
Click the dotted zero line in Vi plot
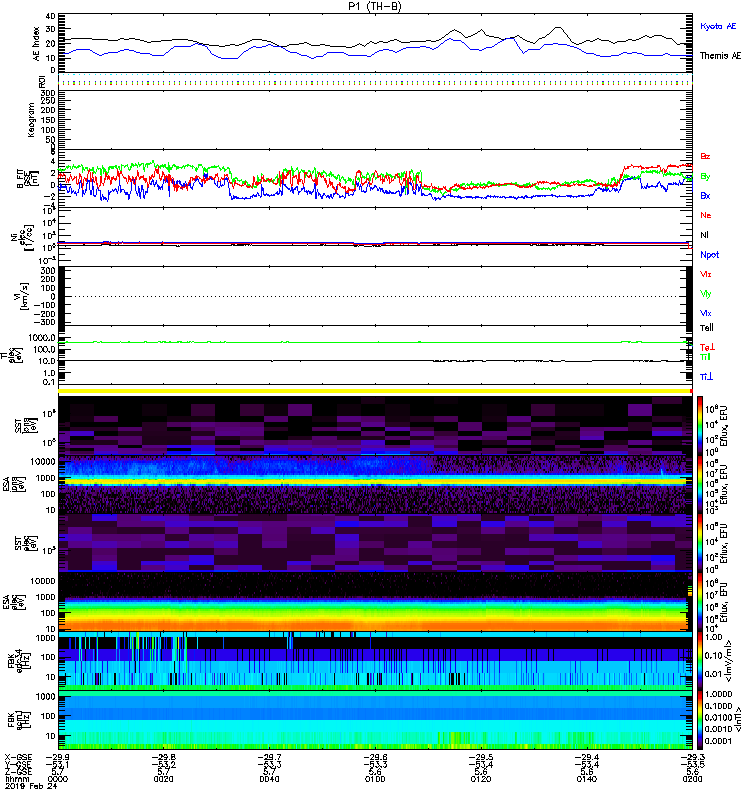(x=375, y=296)
